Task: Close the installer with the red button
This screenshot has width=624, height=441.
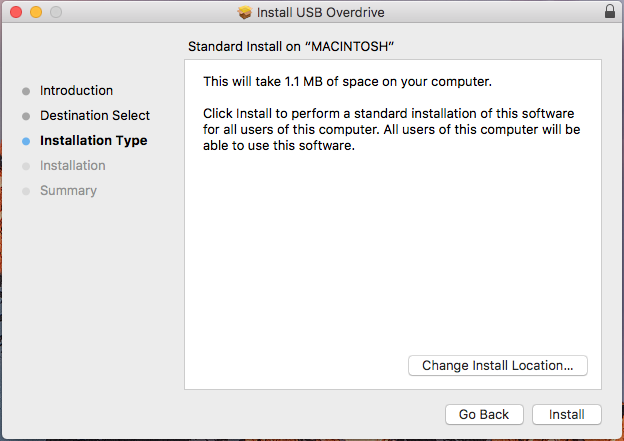Action: coord(16,13)
